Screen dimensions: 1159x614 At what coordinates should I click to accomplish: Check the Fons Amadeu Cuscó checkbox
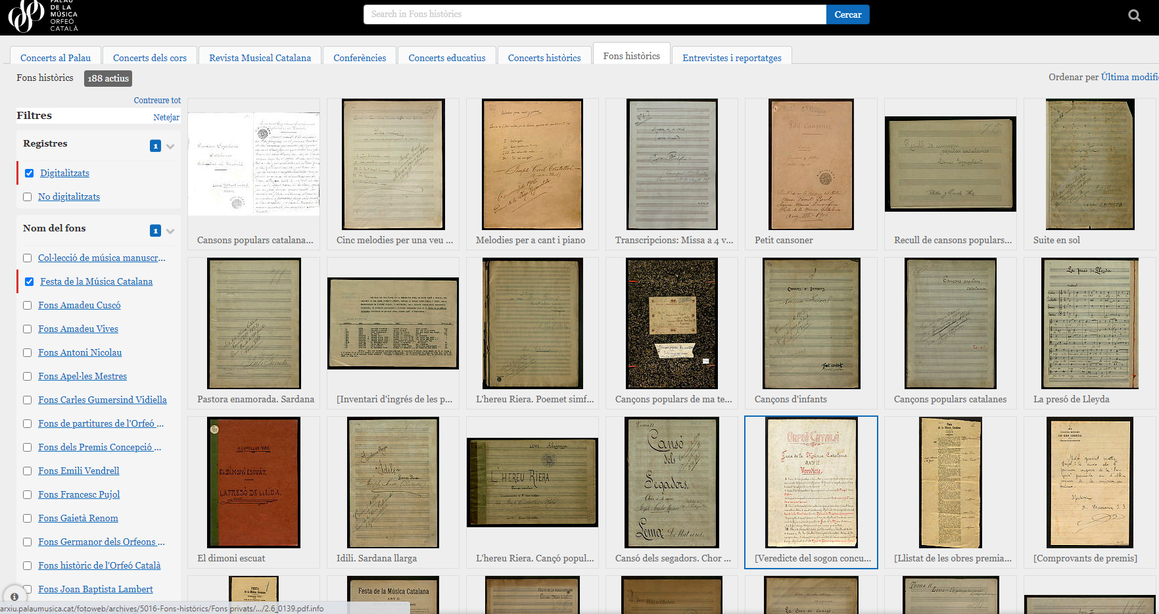coord(27,305)
